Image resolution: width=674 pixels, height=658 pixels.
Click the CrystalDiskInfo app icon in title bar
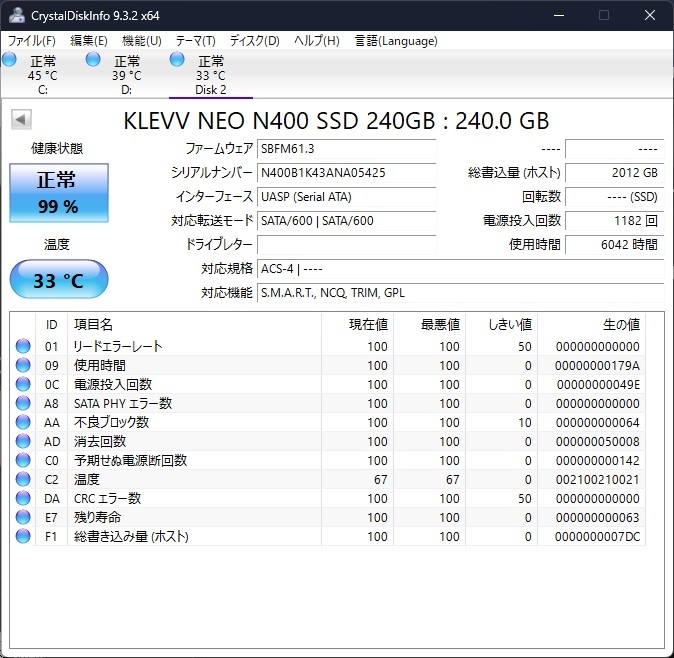pyautogui.click(x=17, y=15)
